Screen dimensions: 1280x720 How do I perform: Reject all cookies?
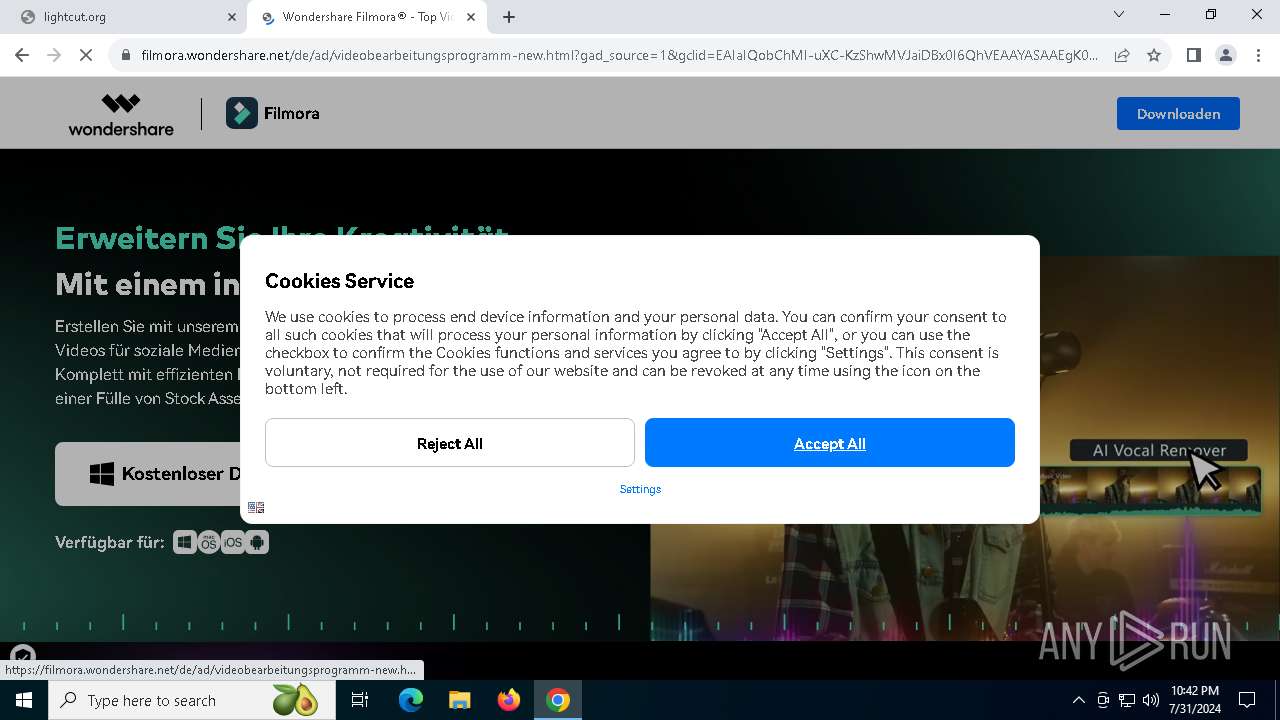click(x=450, y=443)
